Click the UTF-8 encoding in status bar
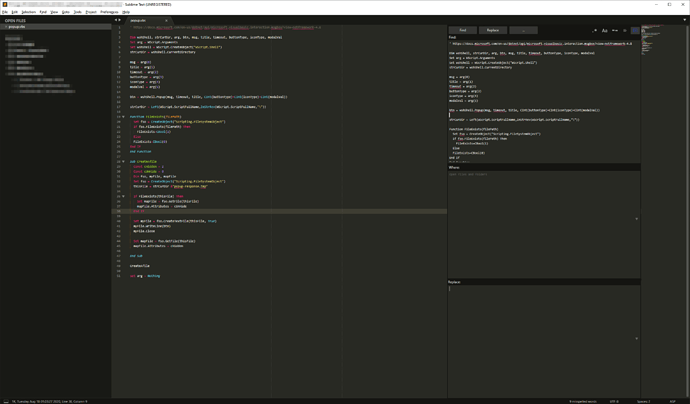The width and height of the screenshot is (690, 404). point(614,401)
